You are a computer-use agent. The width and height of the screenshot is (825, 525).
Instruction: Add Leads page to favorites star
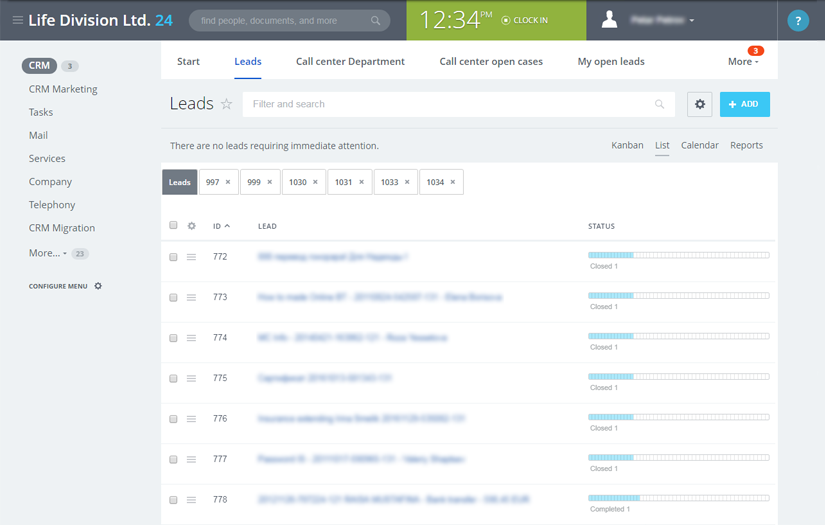click(x=226, y=104)
